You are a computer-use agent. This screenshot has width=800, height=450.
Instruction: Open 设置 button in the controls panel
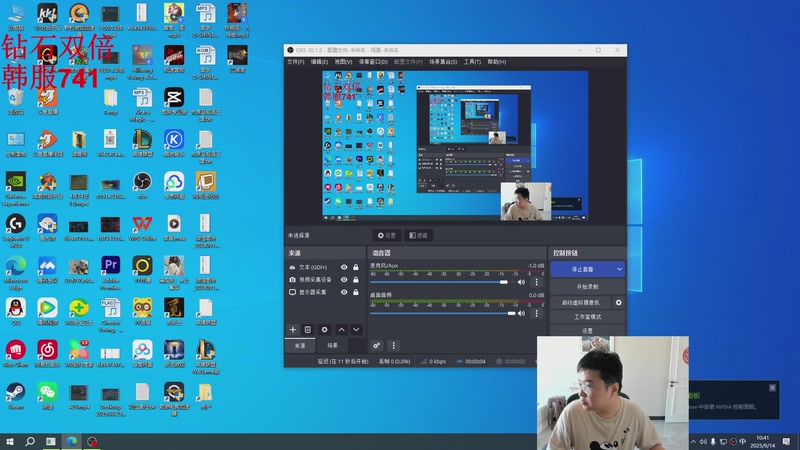(x=588, y=331)
